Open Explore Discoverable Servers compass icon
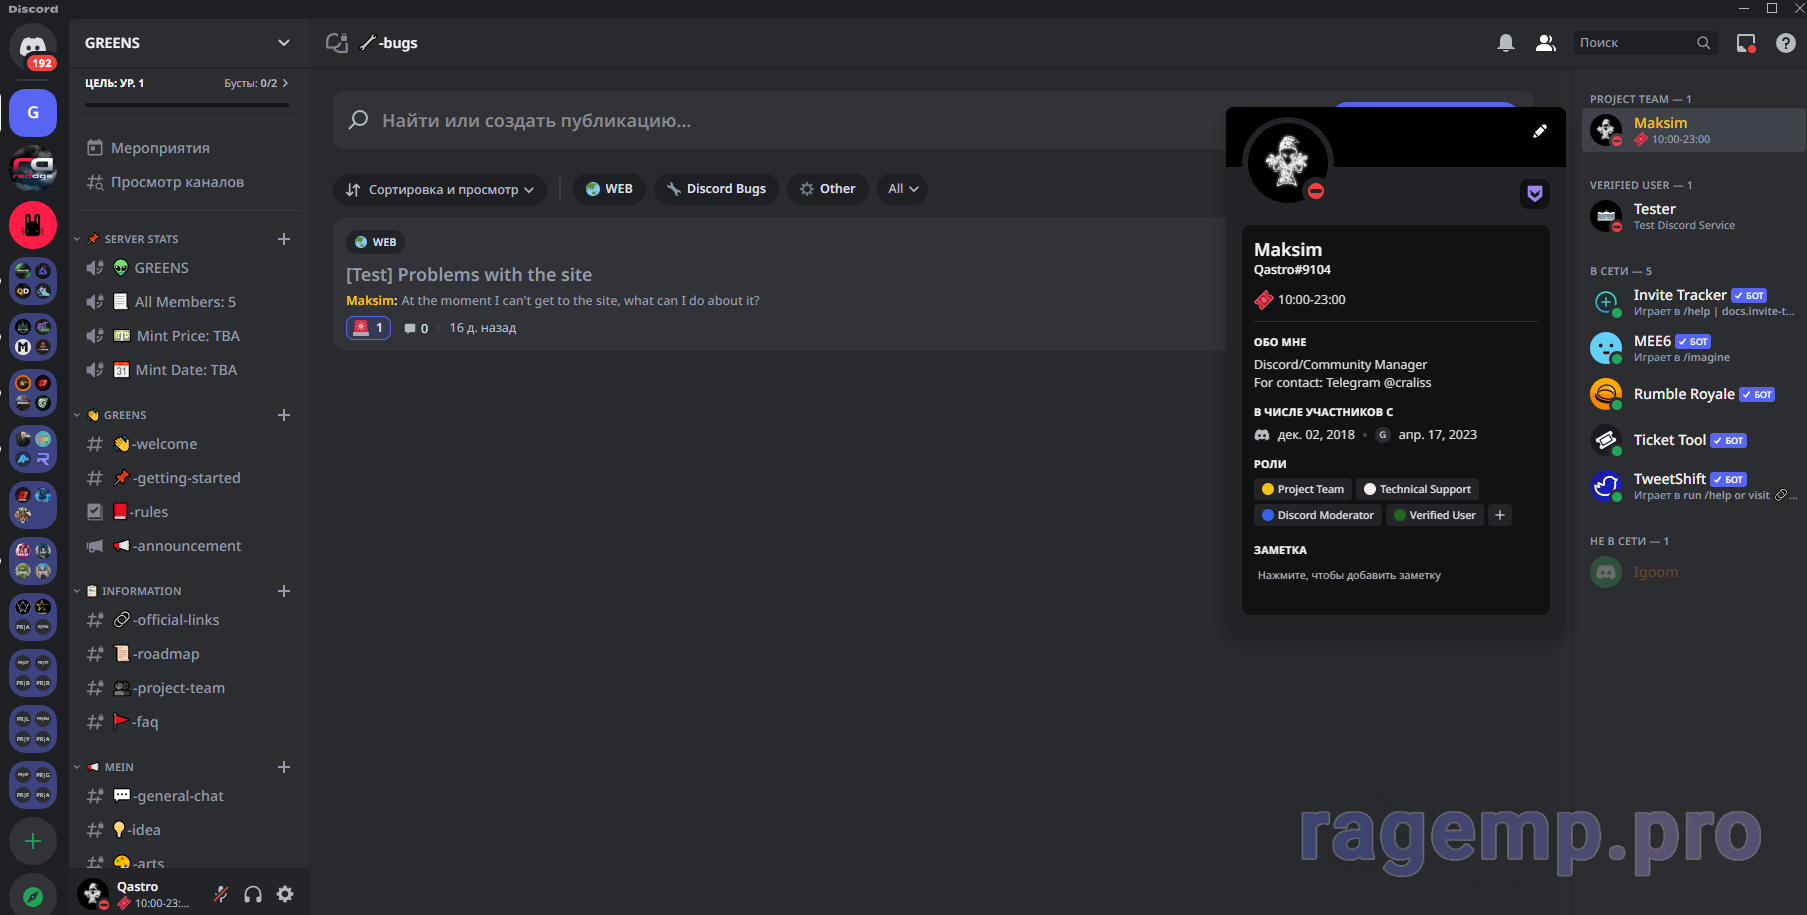 click(33, 896)
